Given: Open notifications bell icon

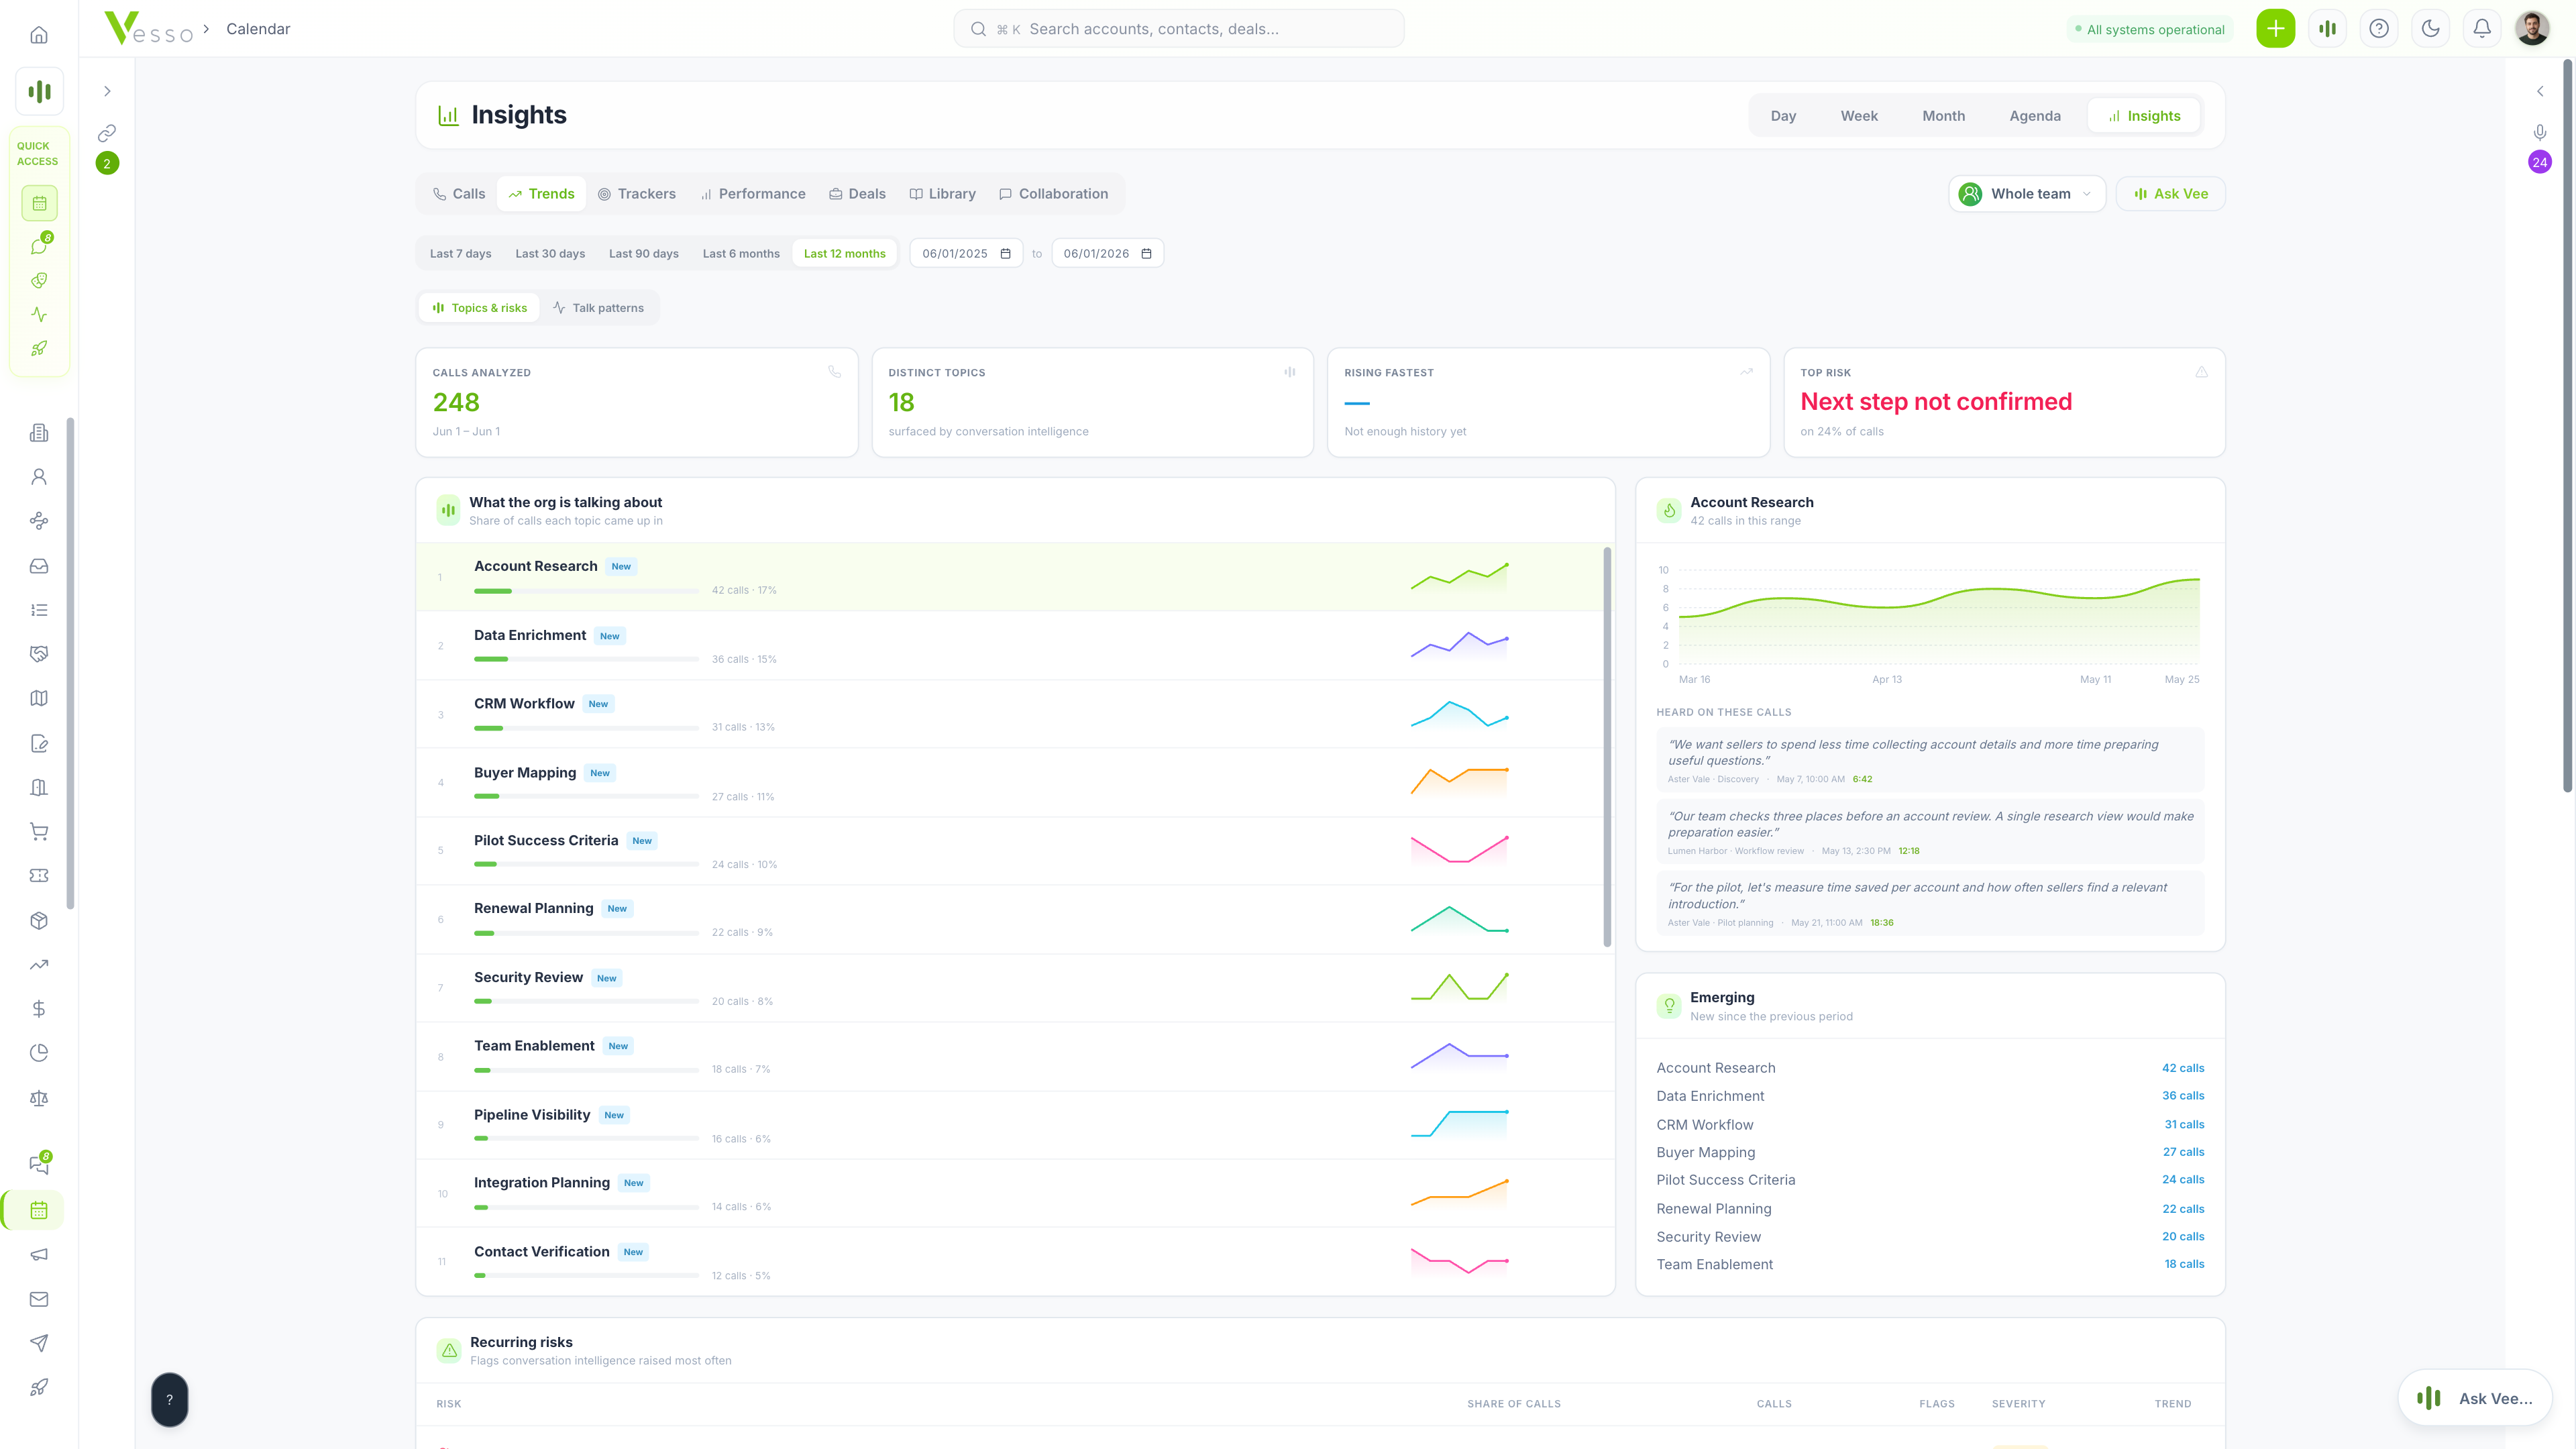Looking at the screenshot, I should pos(2482,29).
